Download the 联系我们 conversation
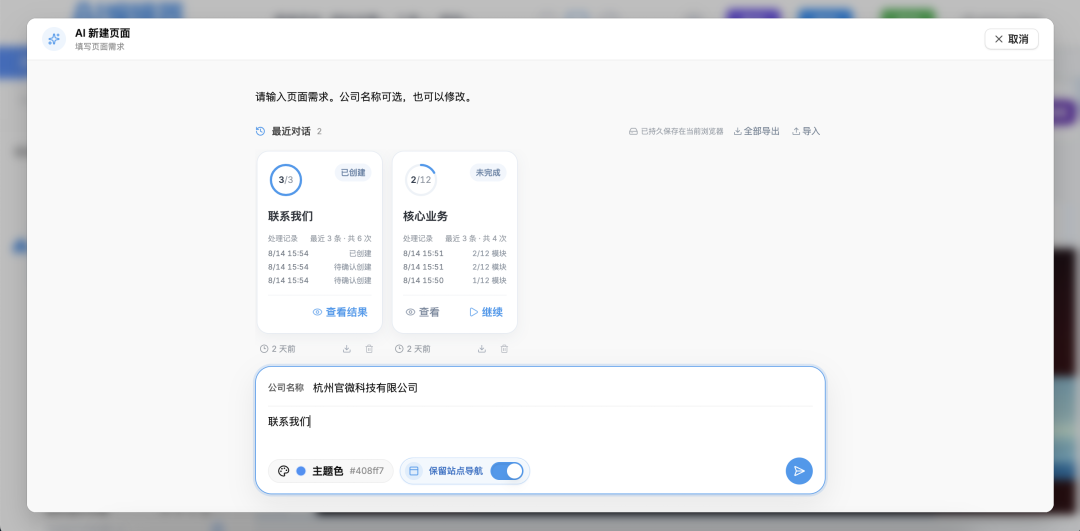Image resolution: width=1080 pixels, height=531 pixels. click(346, 349)
